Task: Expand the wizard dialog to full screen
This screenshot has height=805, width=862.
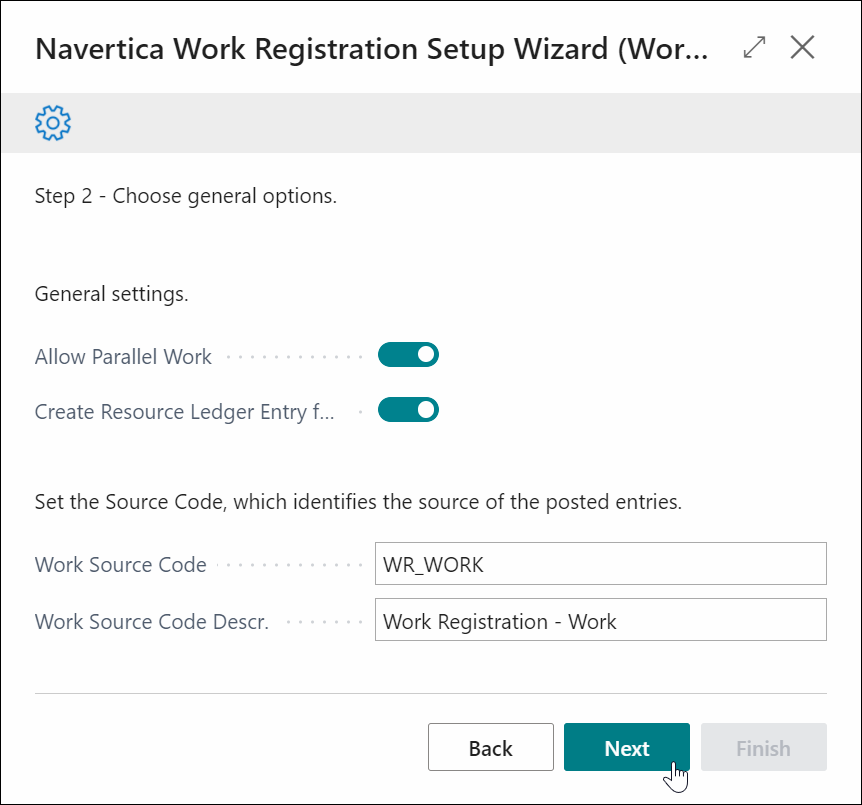Action: tap(754, 47)
